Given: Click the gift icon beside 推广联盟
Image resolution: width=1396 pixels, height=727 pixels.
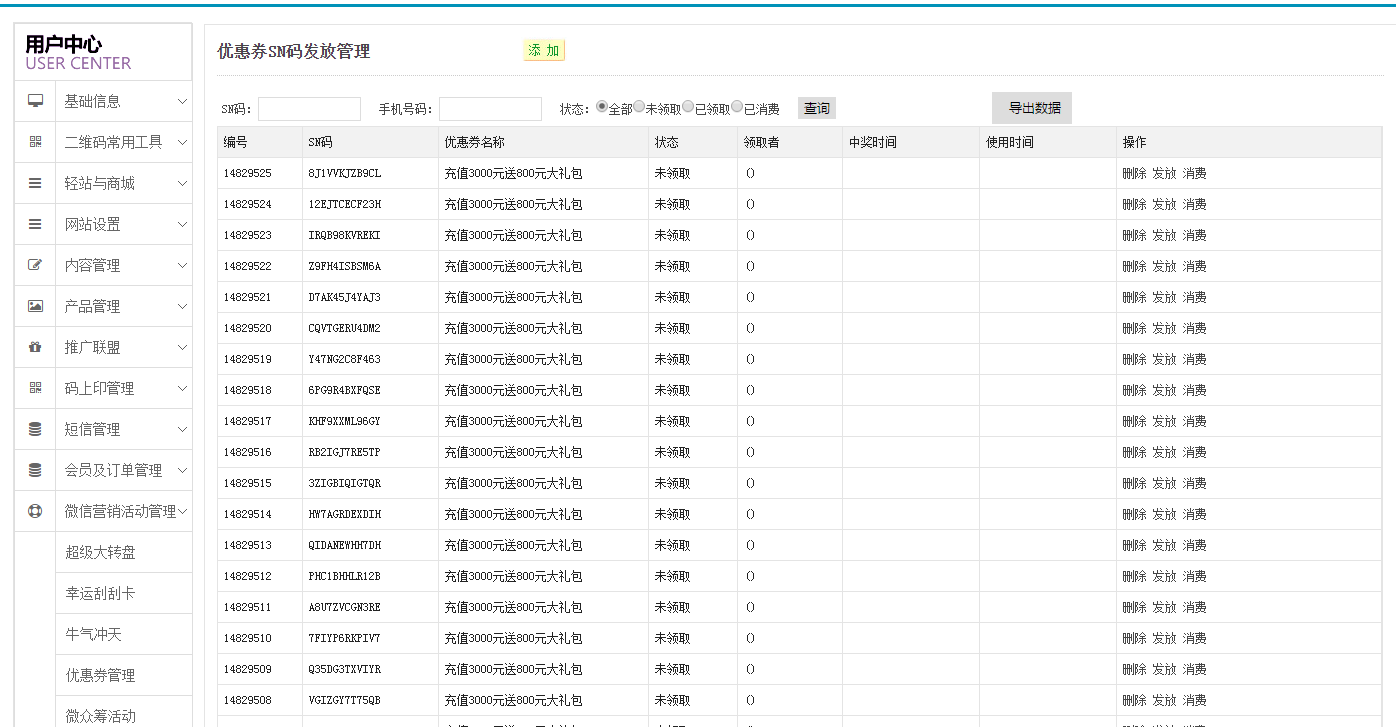Looking at the screenshot, I should point(35,347).
